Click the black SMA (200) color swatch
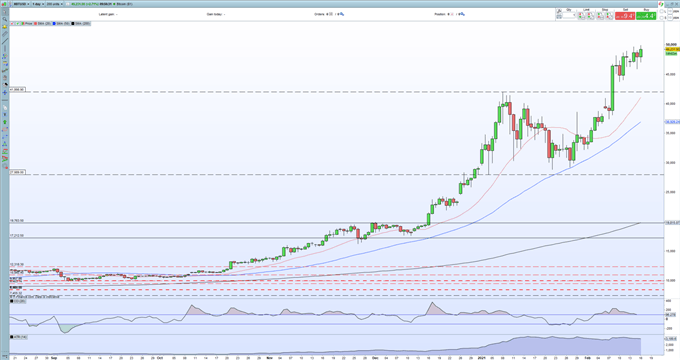Screen dimensions: 680x360 pos(73,23)
